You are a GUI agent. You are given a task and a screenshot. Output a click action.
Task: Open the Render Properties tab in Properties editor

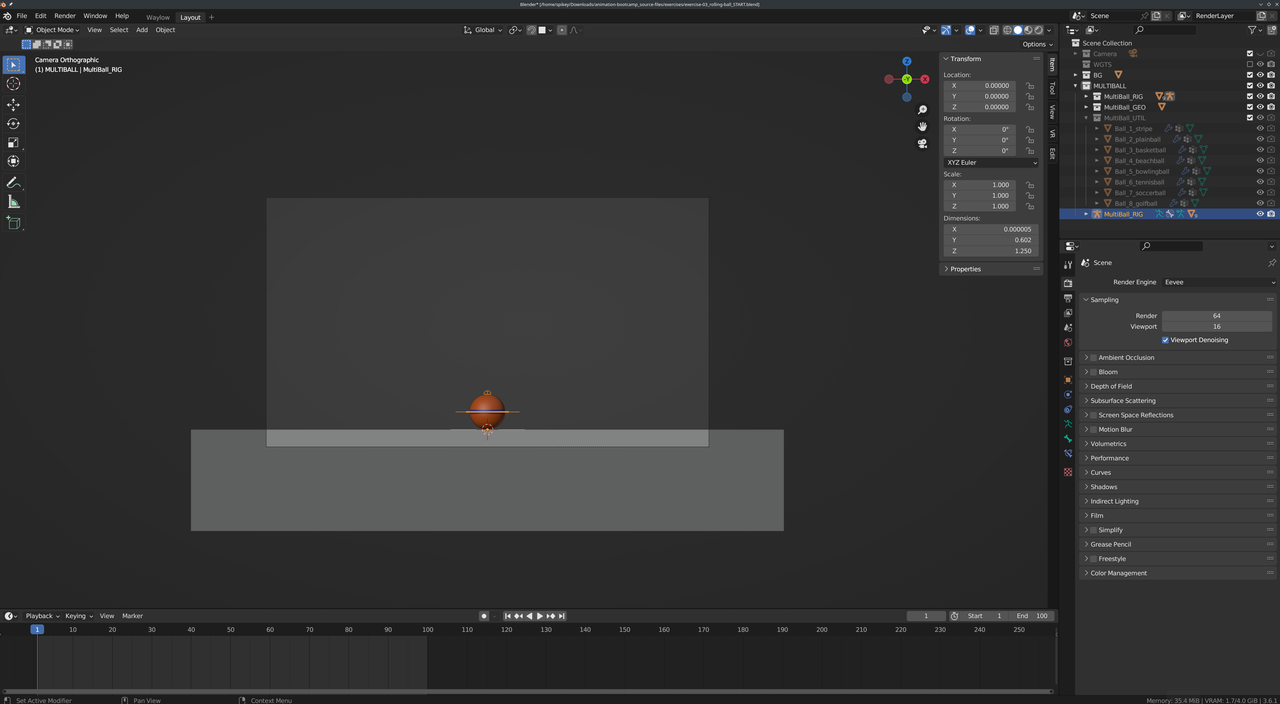1068,282
